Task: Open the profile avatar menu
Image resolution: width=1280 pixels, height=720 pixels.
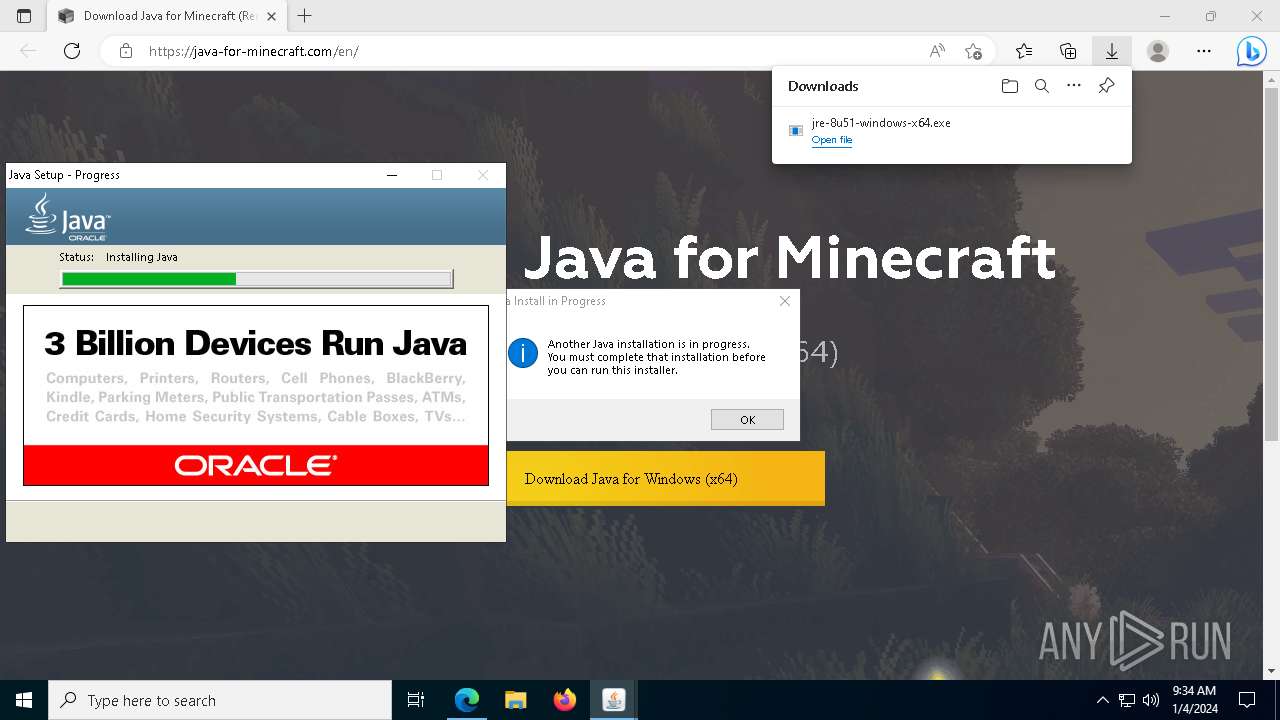Action: 1158,51
